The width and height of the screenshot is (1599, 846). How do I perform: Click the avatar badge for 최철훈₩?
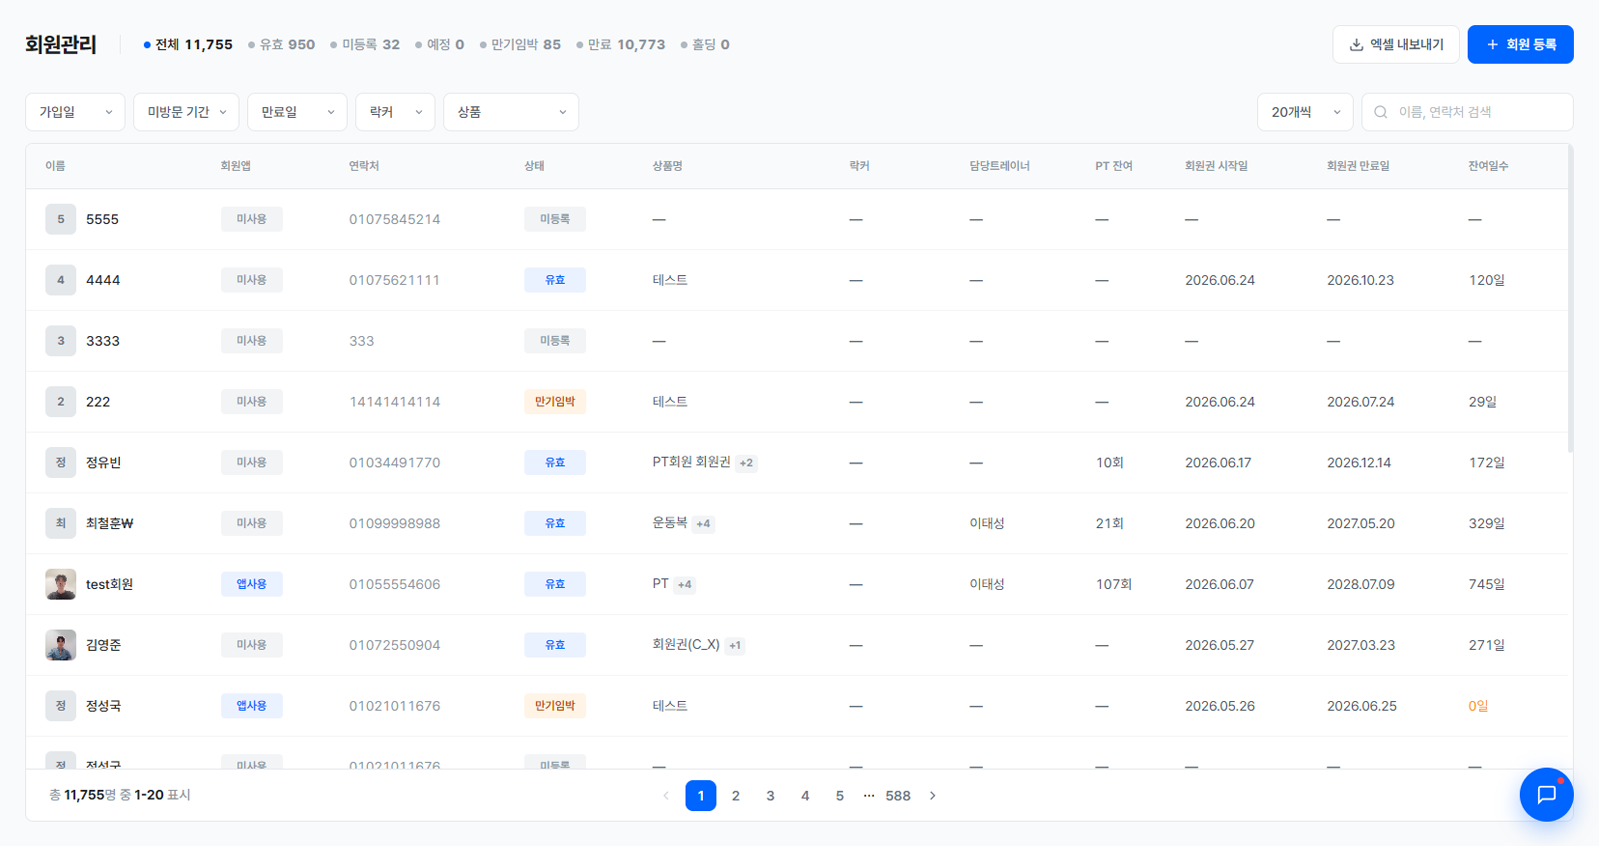[x=60, y=523]
